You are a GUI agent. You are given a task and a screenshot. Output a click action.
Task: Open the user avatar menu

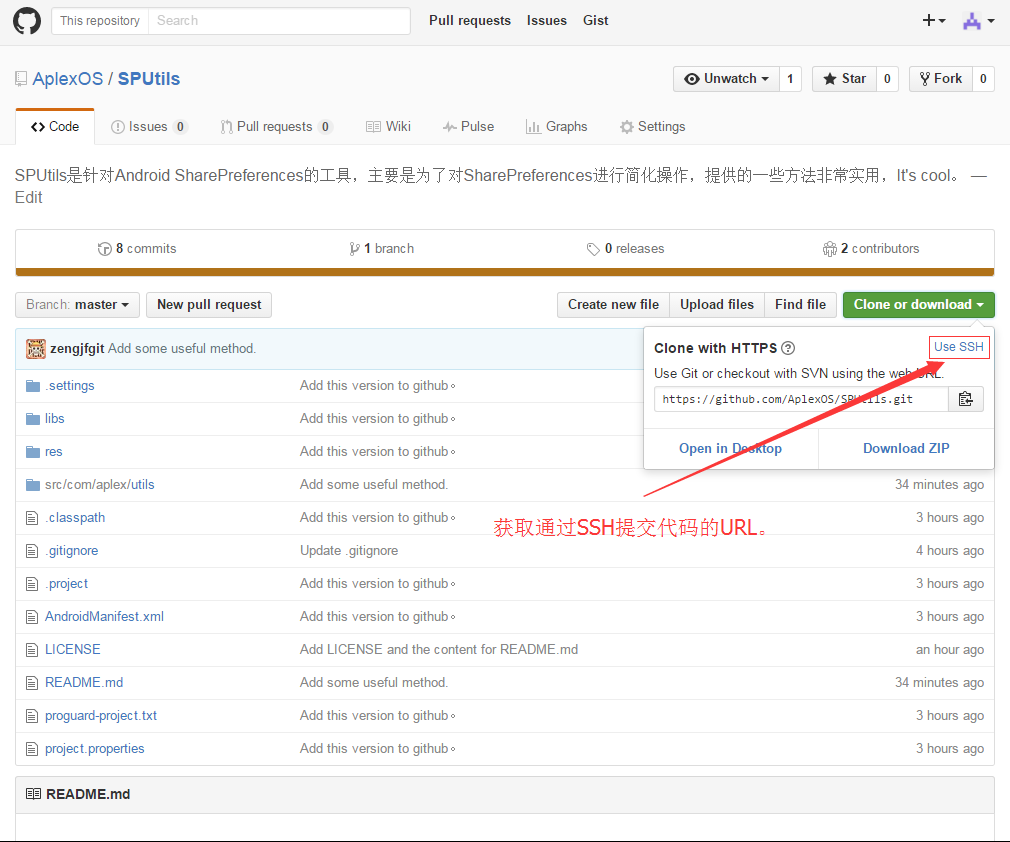pyautogui.click(x=978, y=21)
